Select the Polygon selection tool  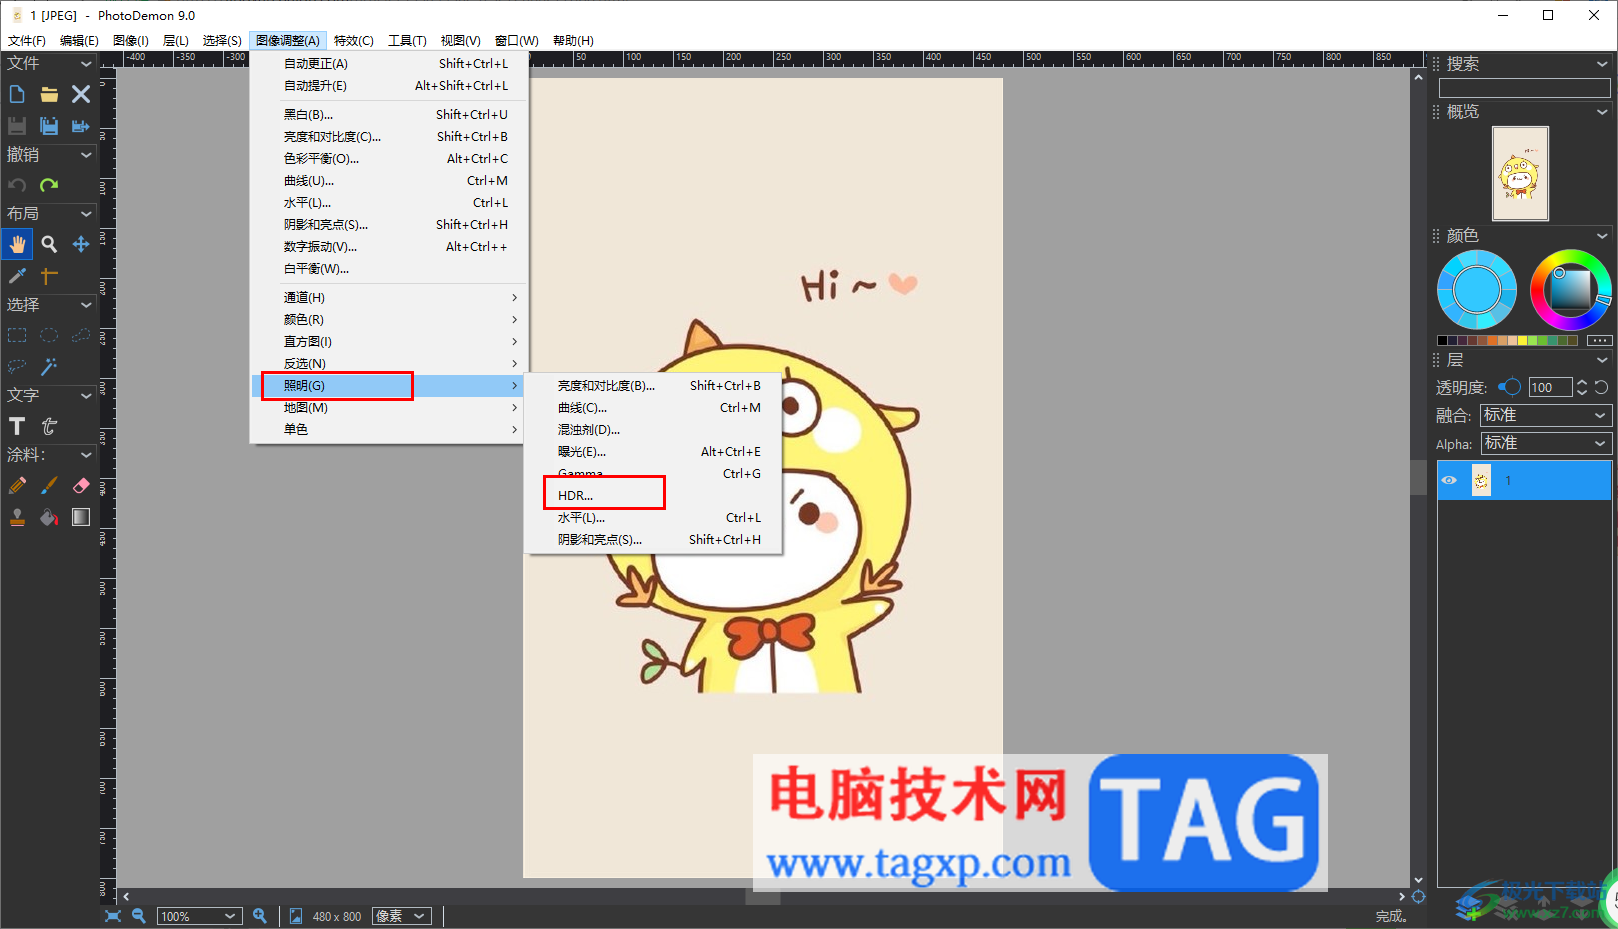click(x=81, y=335)
